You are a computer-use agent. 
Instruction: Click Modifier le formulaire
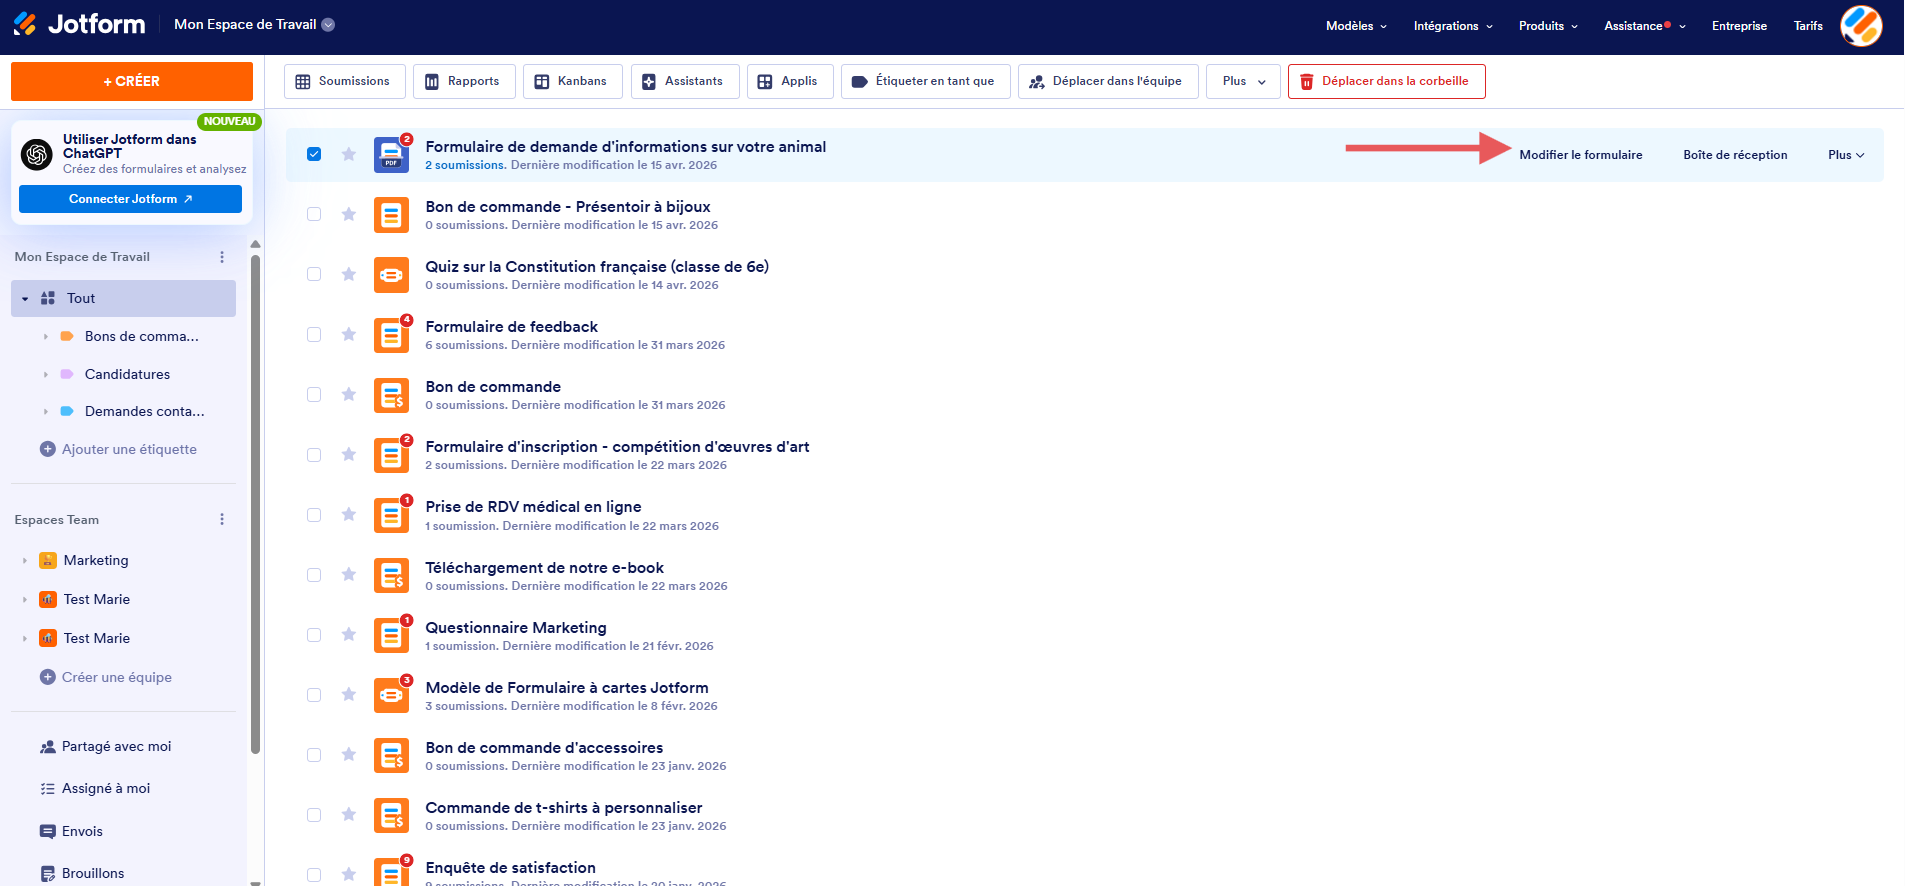pos(1580,155)
